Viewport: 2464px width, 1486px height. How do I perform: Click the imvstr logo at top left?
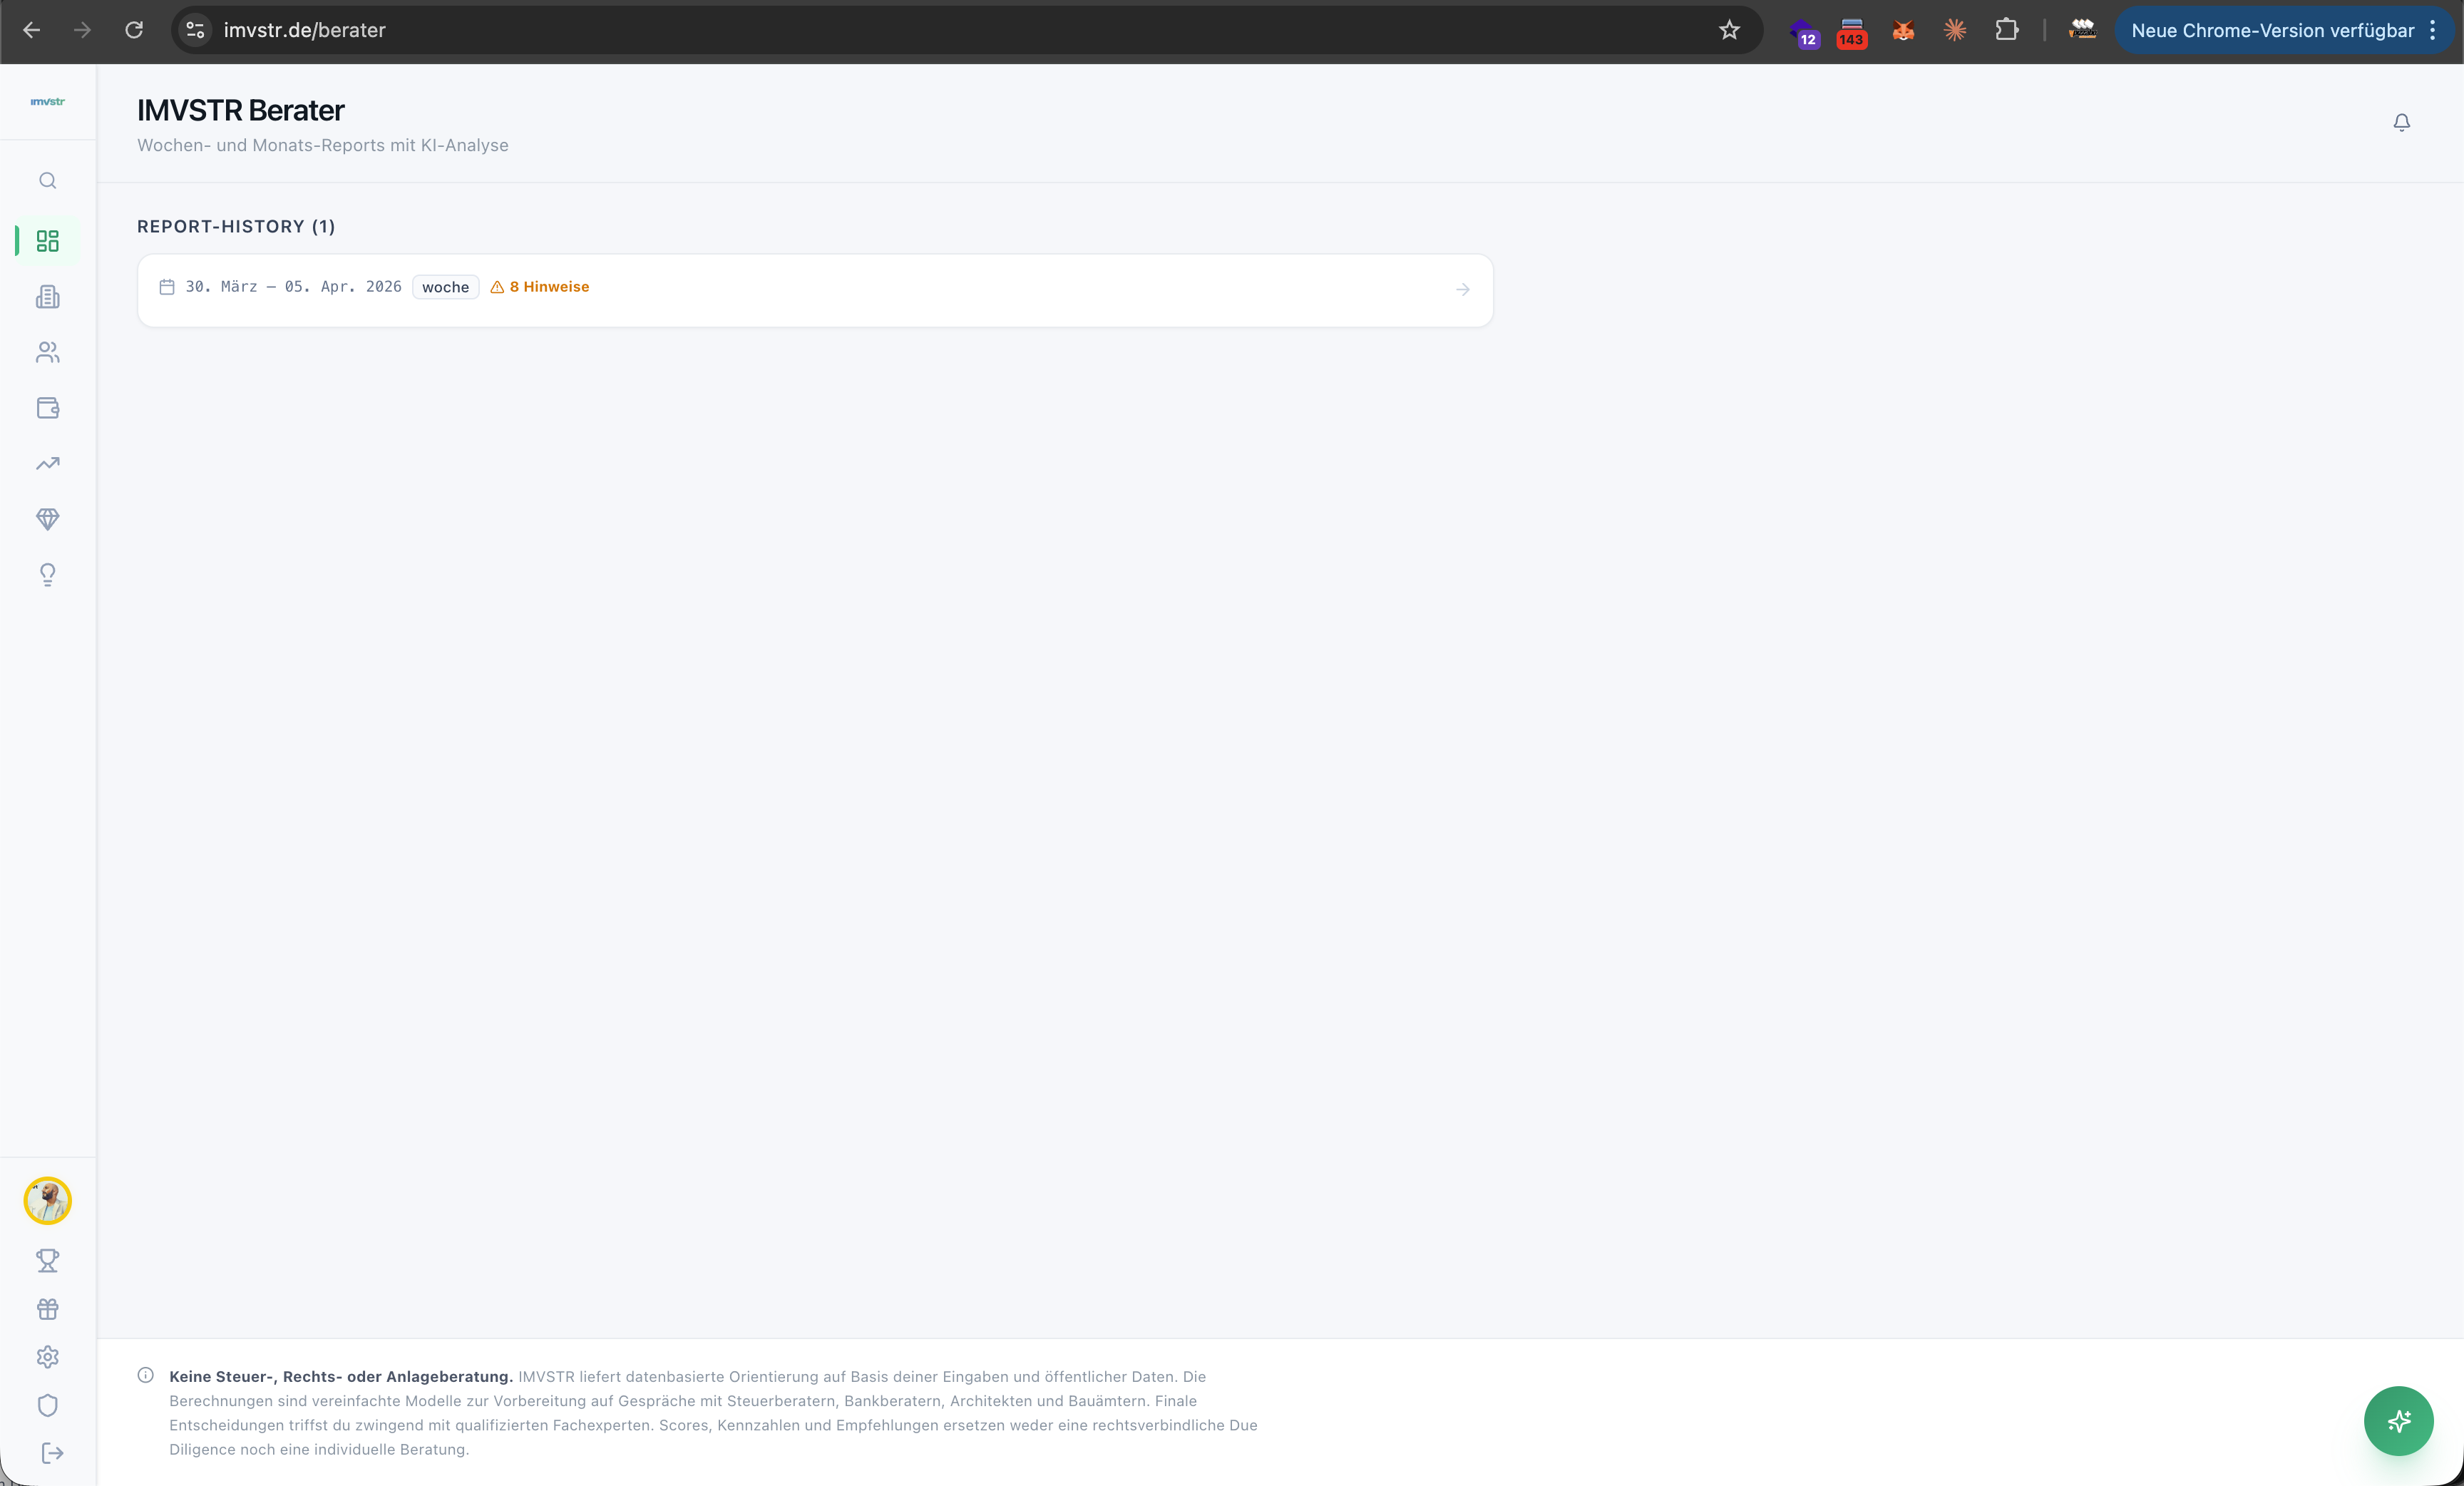(x=47, y=102)
